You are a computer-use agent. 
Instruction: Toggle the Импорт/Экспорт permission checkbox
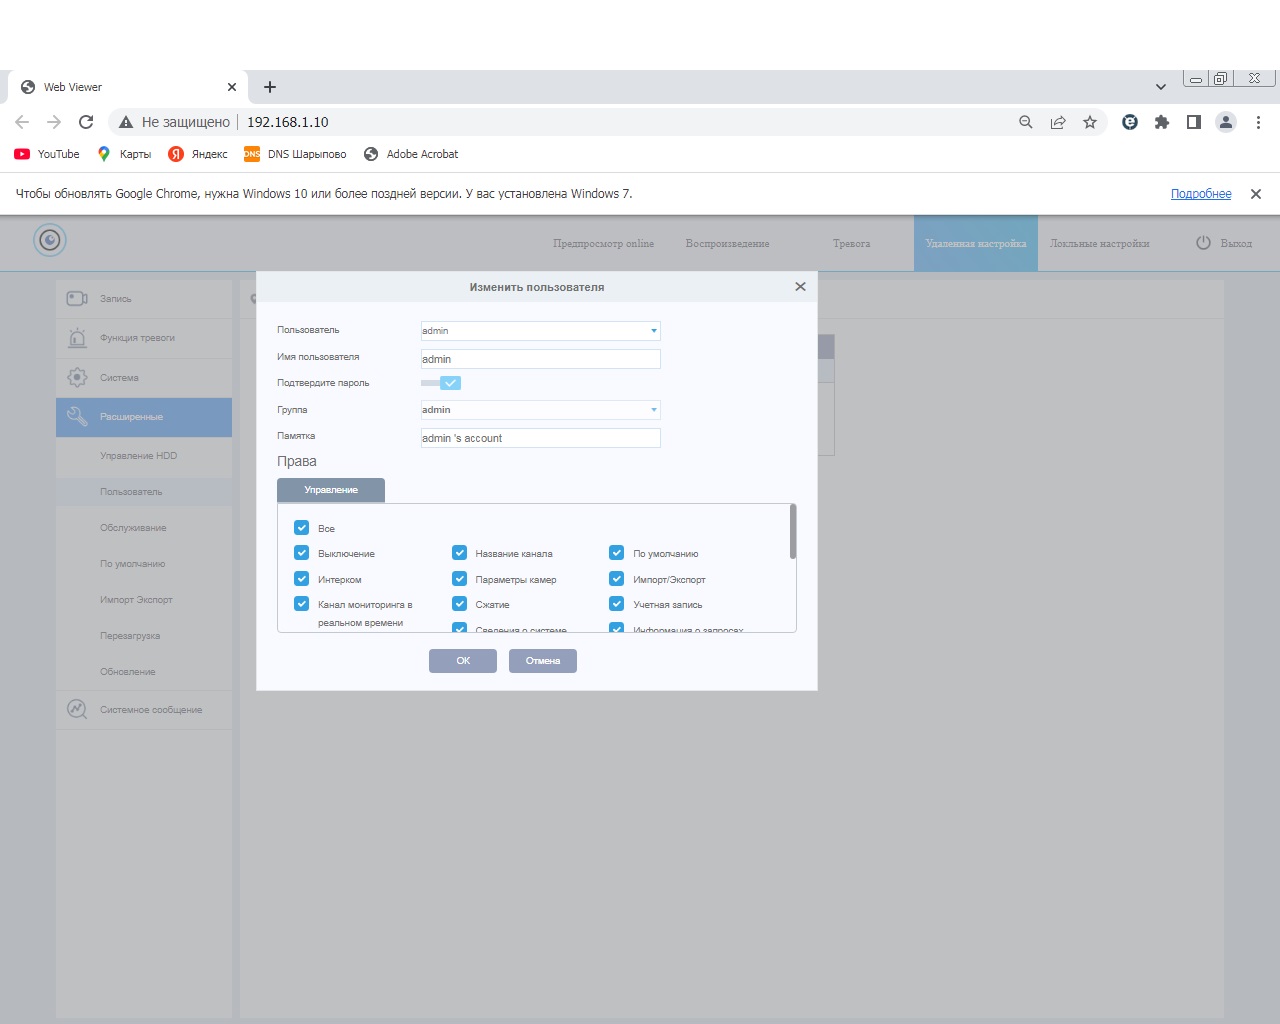click(617, 579)
